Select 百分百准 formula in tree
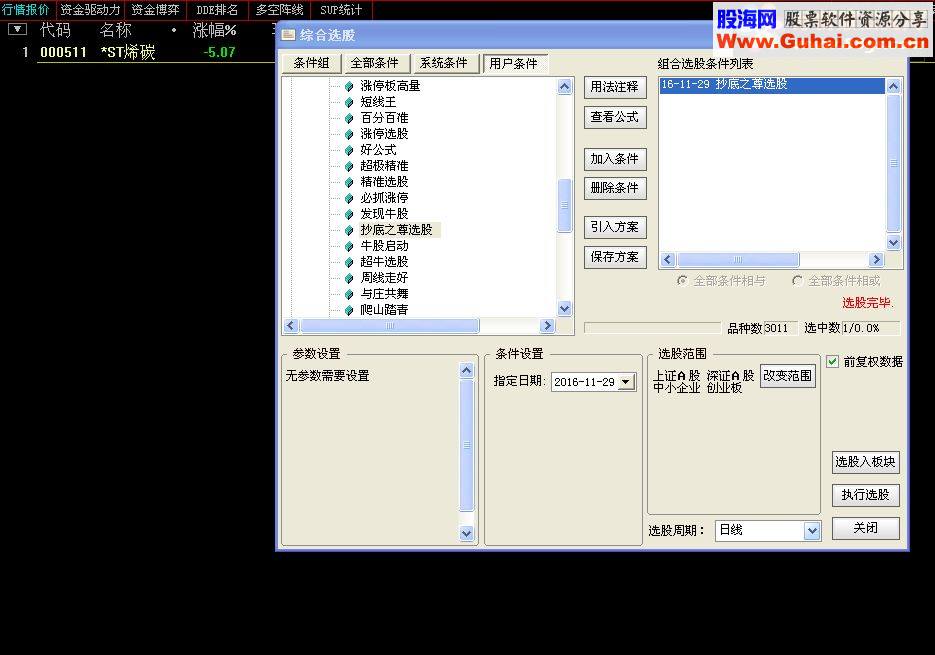The image size is (935, 655). 384,118
